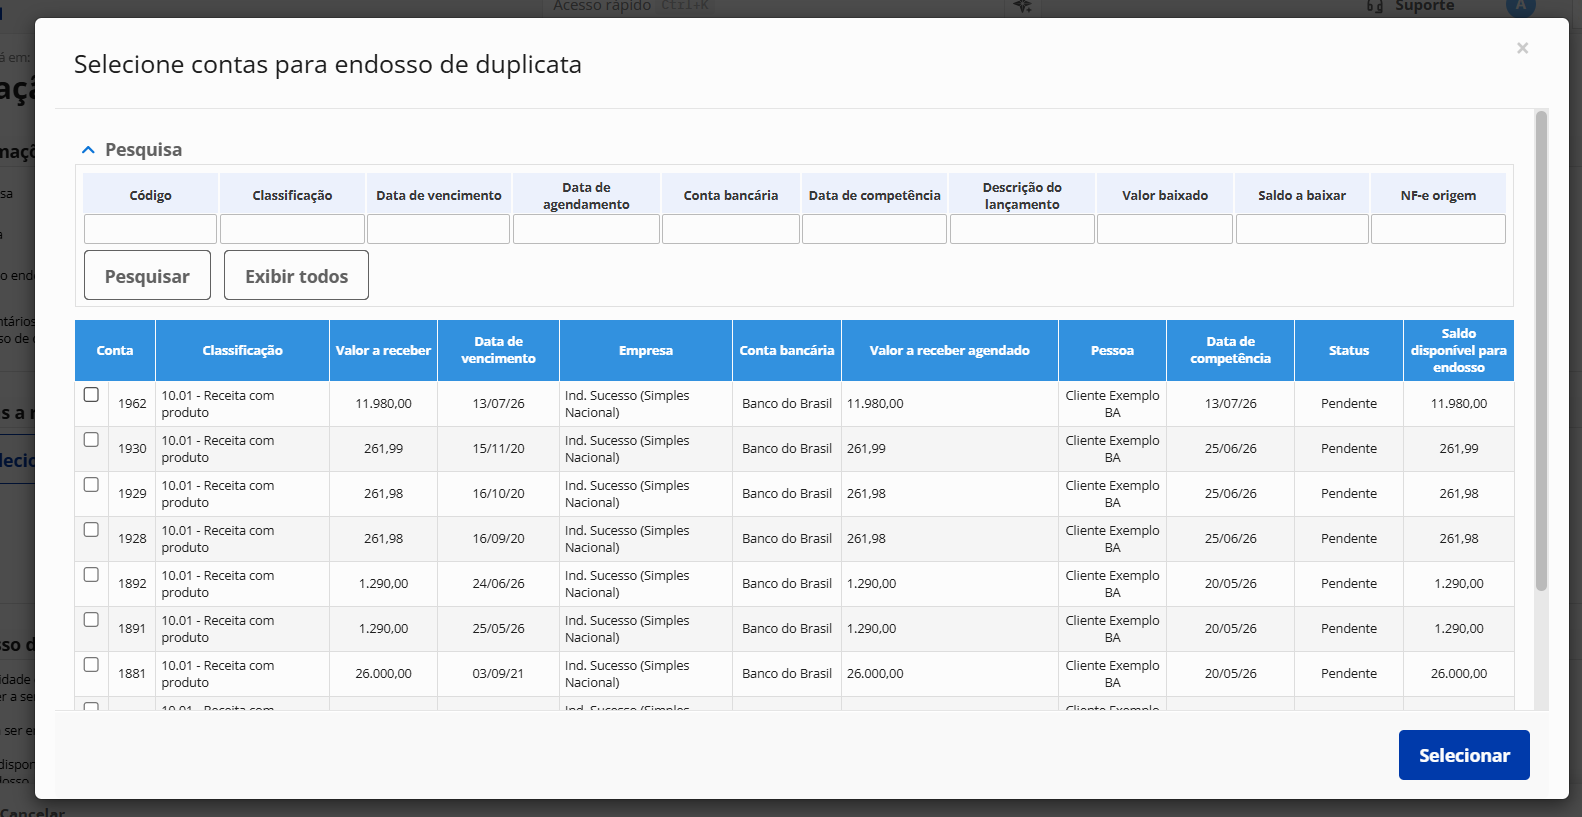The image size is (1582, 817).
Task: Check the row for account 1929
Action: (91, 485)
